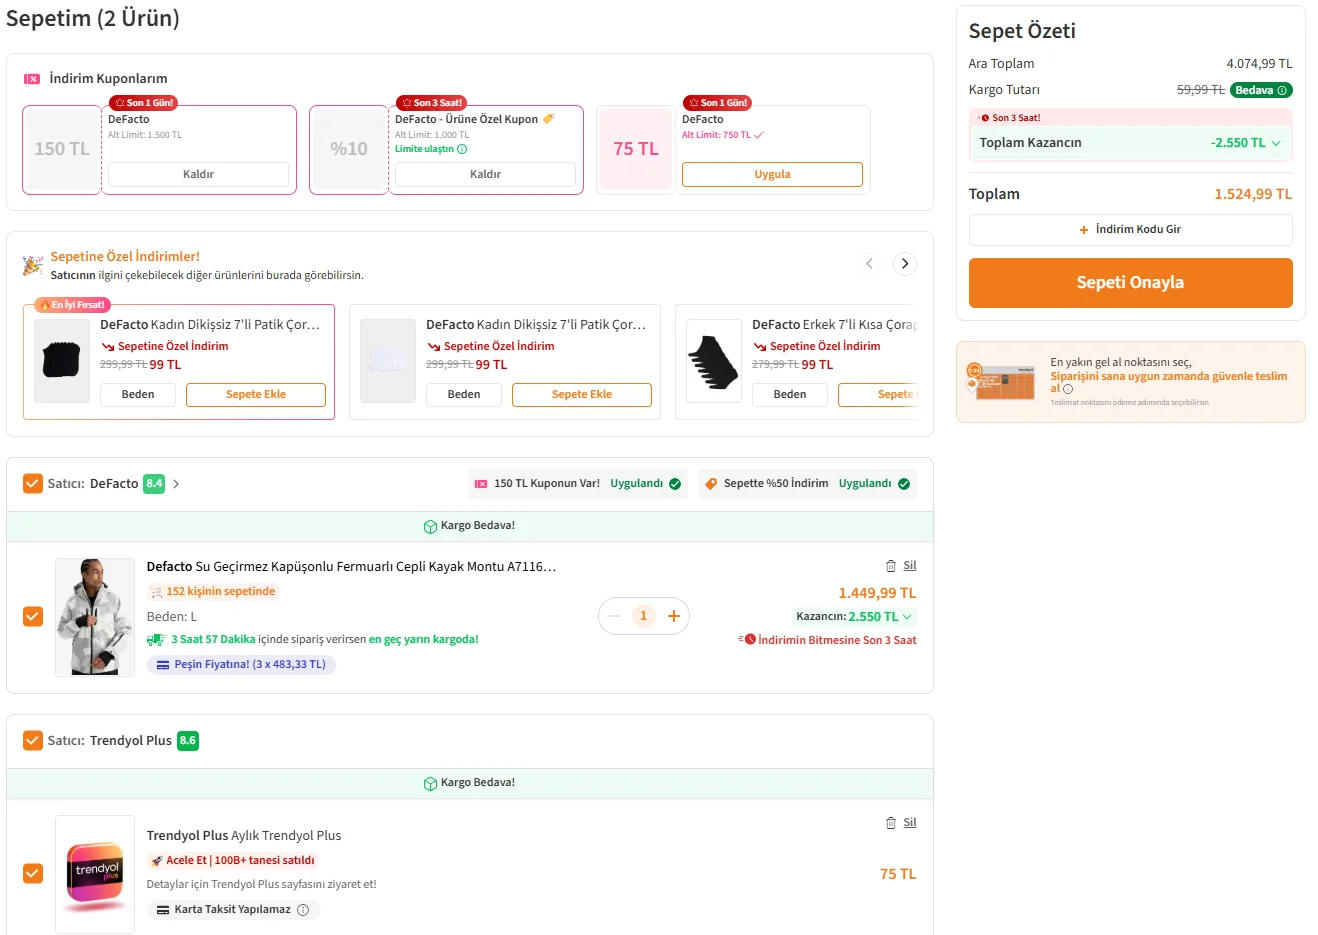Open Beden selector for first Kadın Patik Çorap

point(138,395)
